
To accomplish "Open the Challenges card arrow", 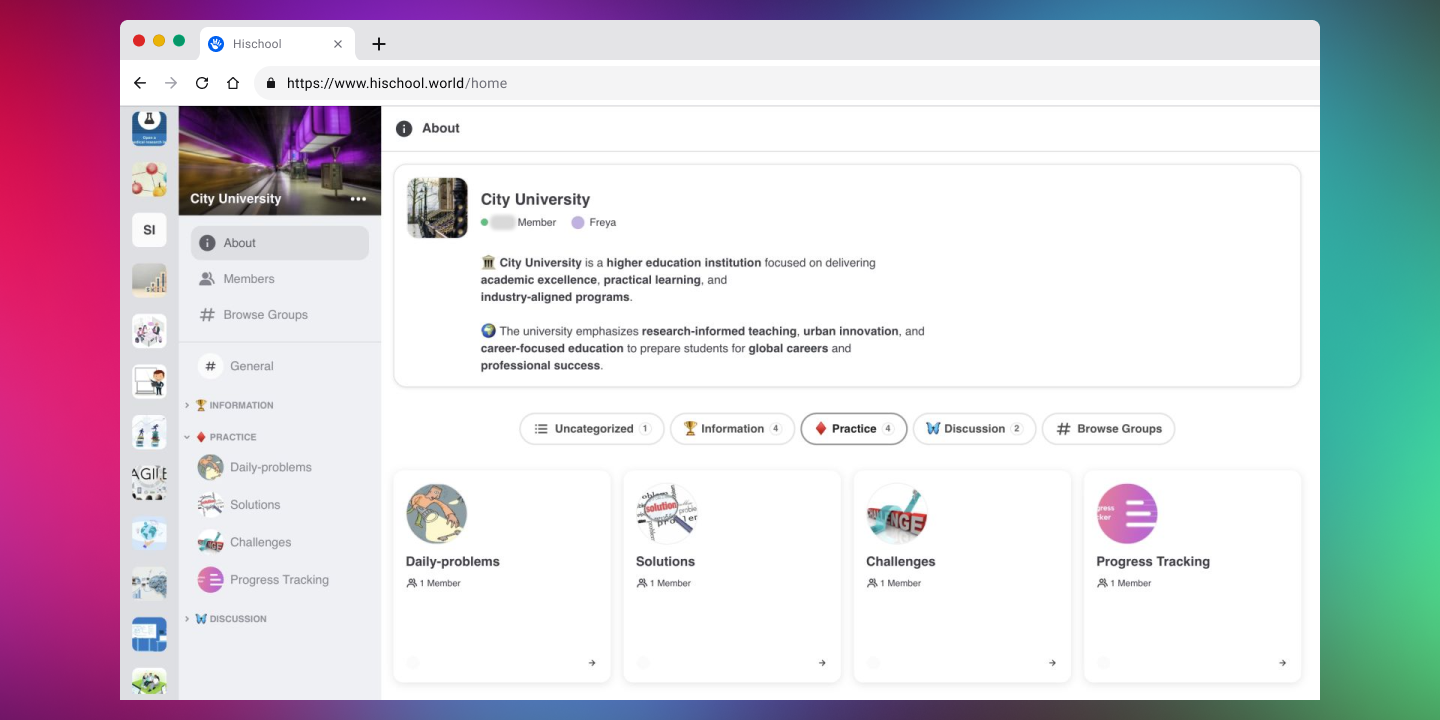I will point(1052,663).
